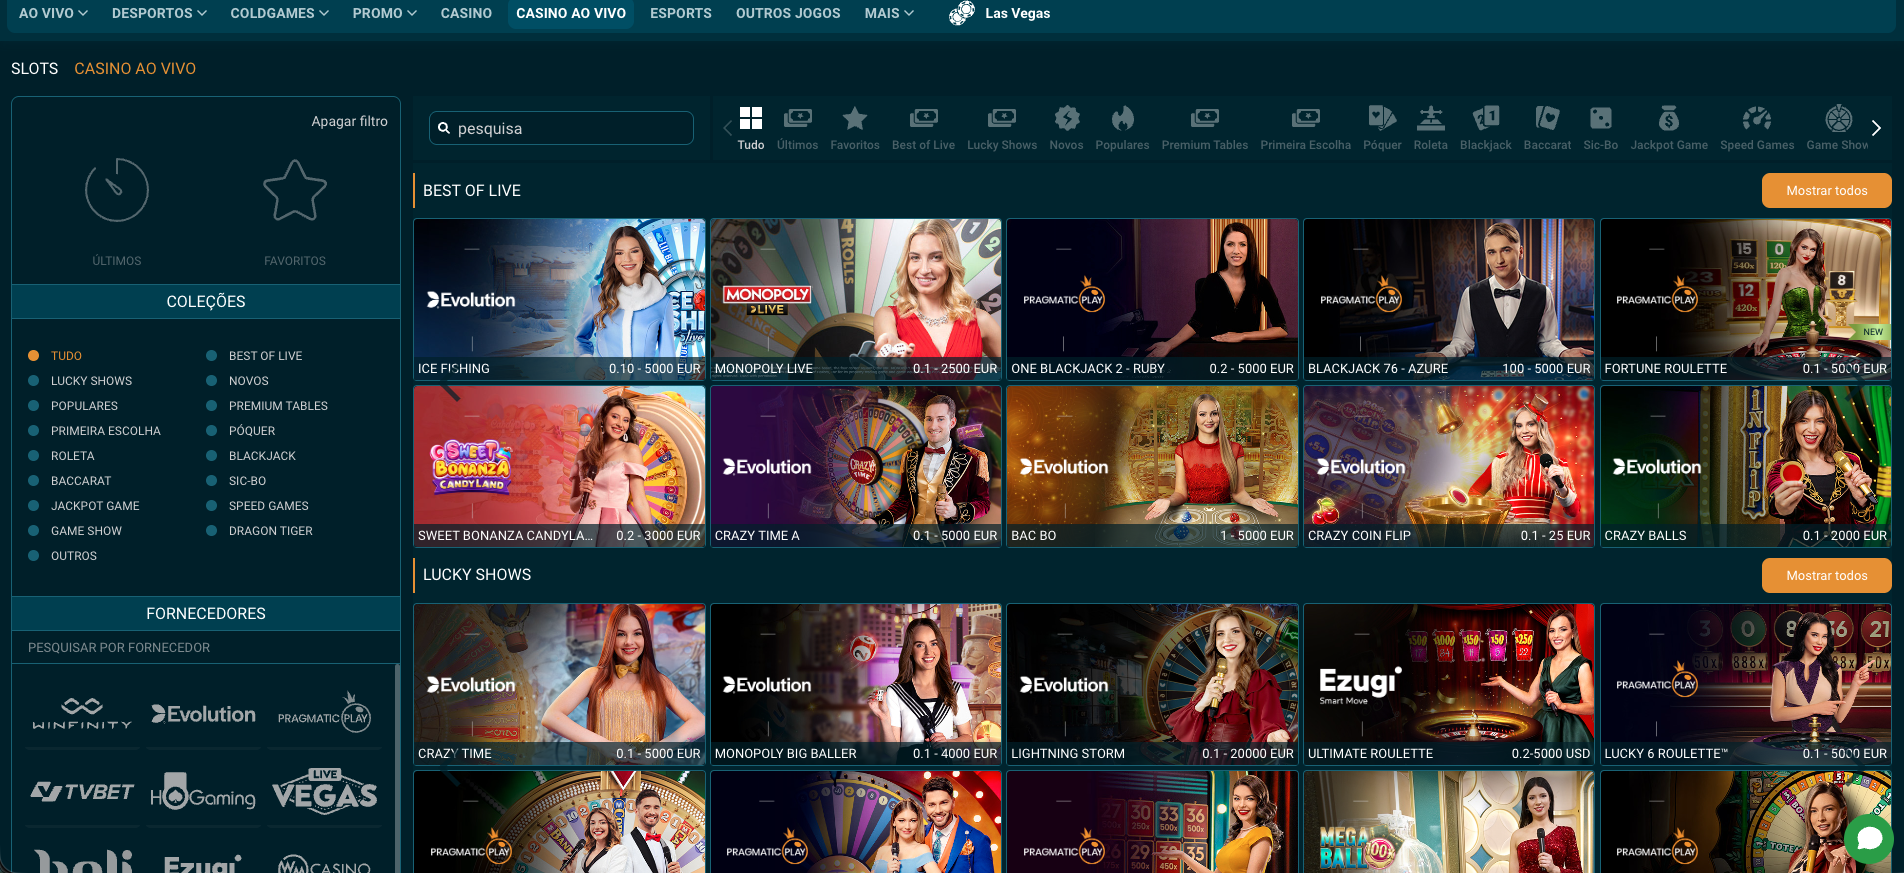1904x873 pixels.
Task: Open the Póquer cards icon
Action: [1382, 119]
